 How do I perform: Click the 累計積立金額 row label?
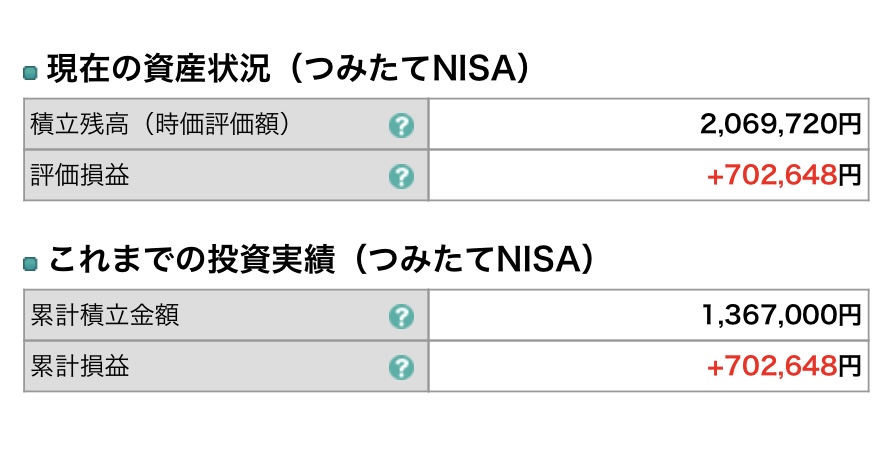104,315
